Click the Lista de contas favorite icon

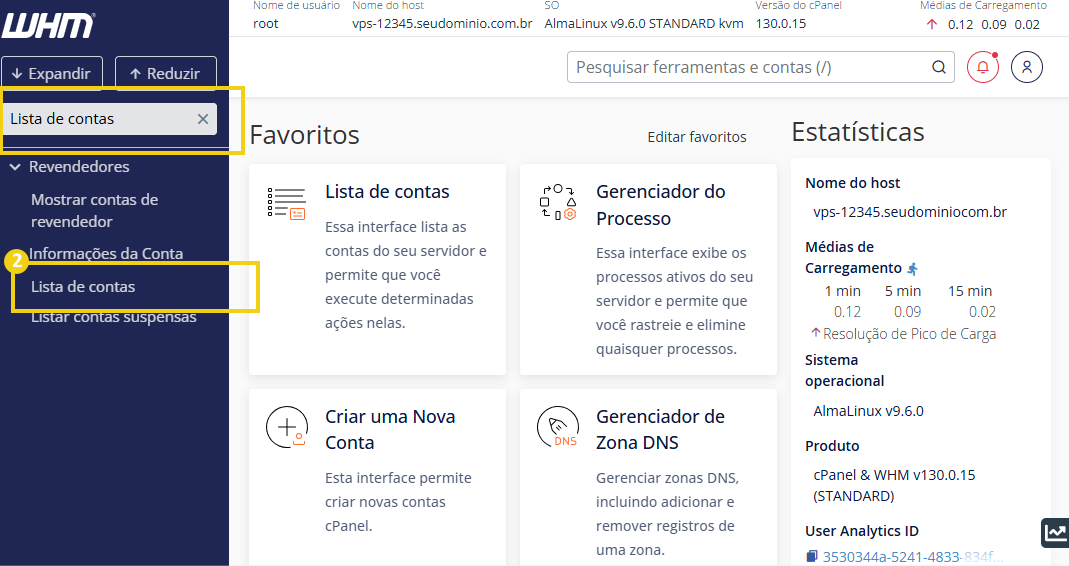pyautogui.click(x=286, y=203)
